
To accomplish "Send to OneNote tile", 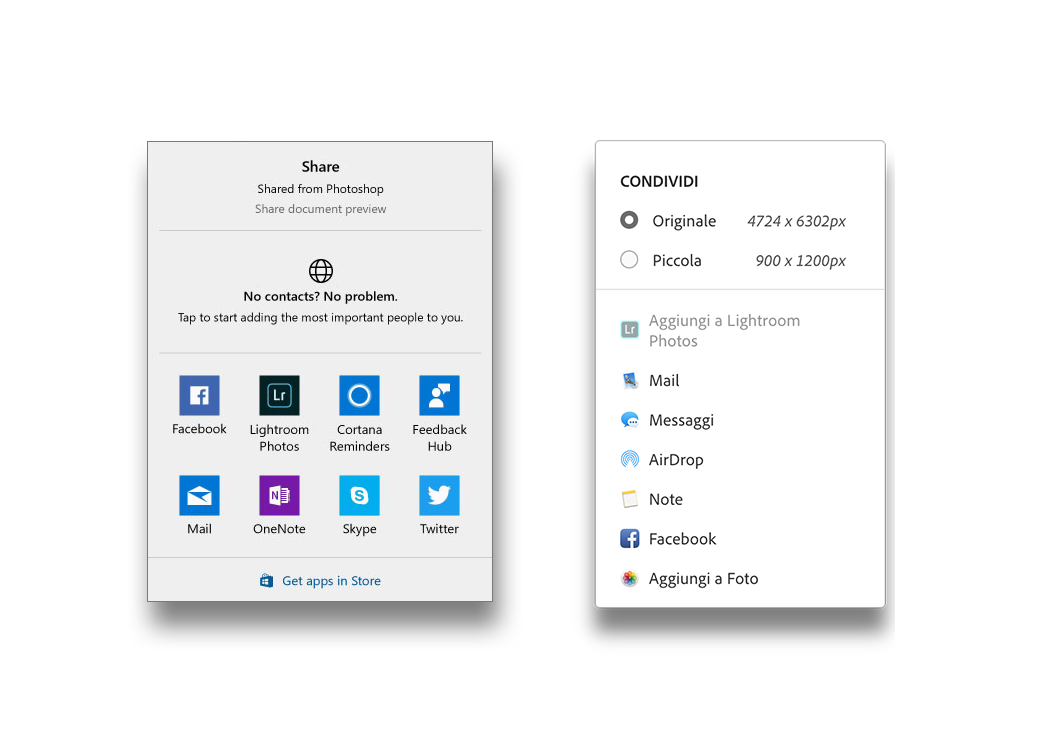I will (x=279, y=495).
